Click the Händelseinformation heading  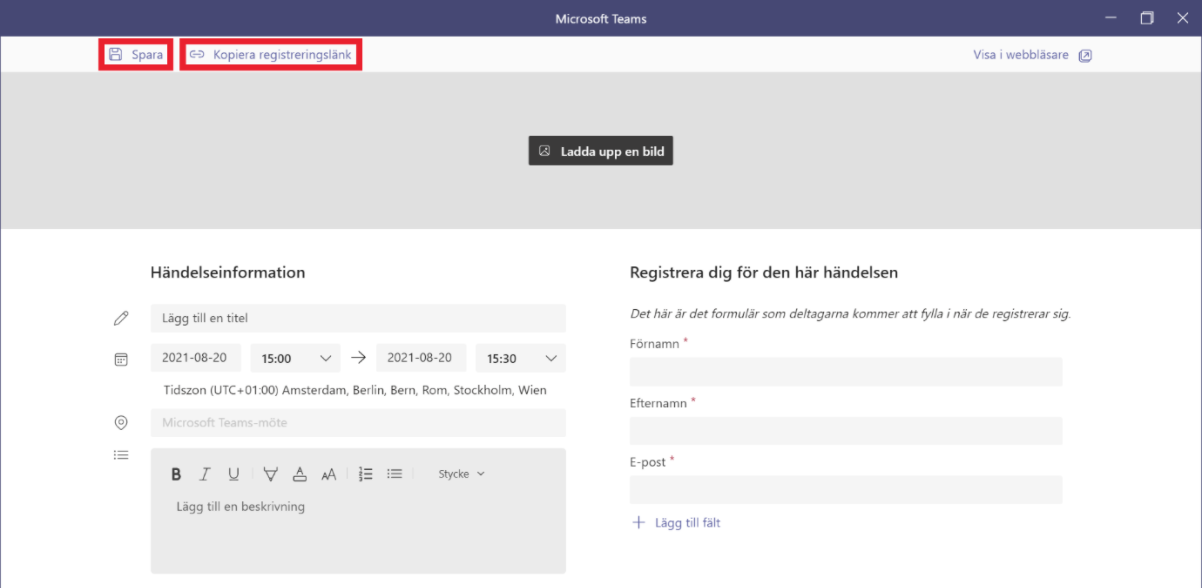click(228, 272)
